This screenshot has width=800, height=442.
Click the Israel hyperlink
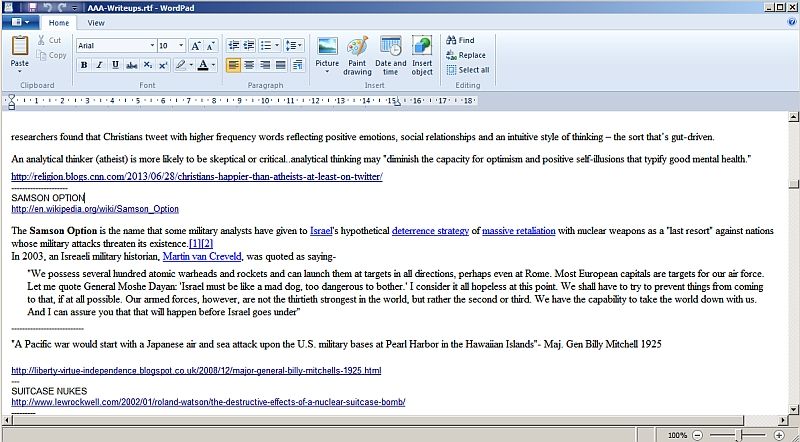tap(321, 231)
